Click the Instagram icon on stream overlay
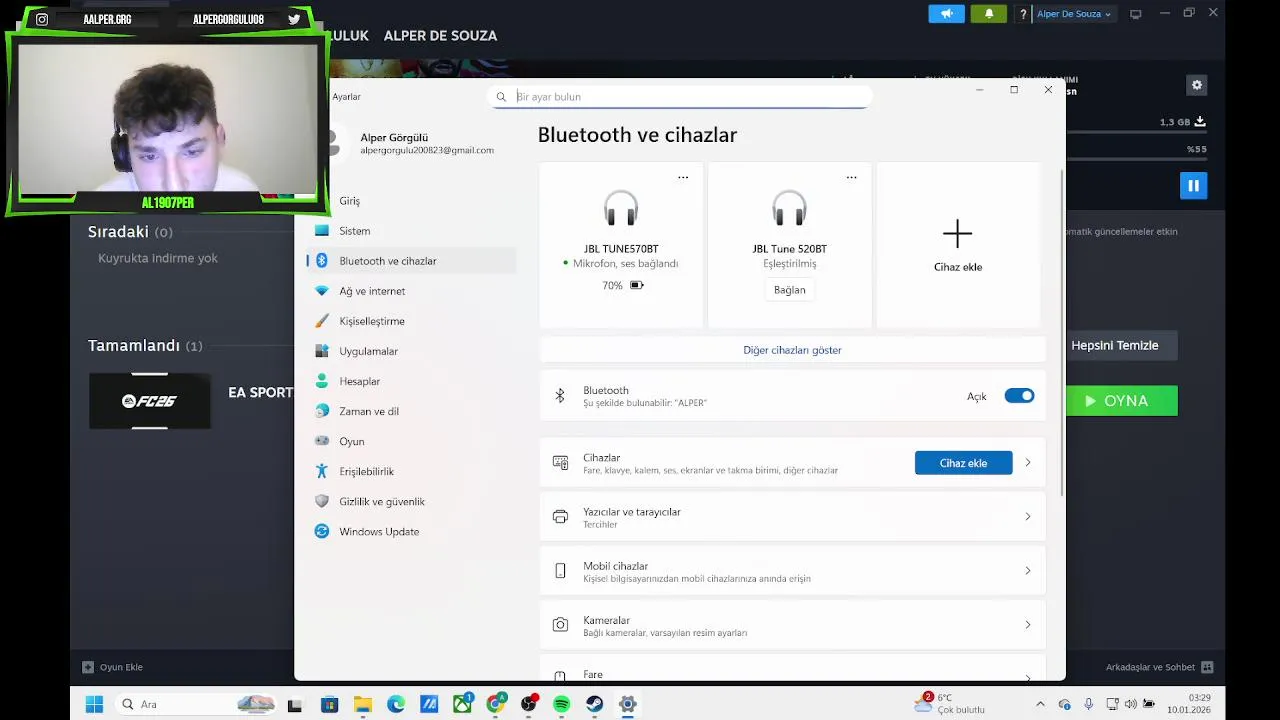Image resolution: width=1280 pixels, height=720 pixels. coord(42,19)
